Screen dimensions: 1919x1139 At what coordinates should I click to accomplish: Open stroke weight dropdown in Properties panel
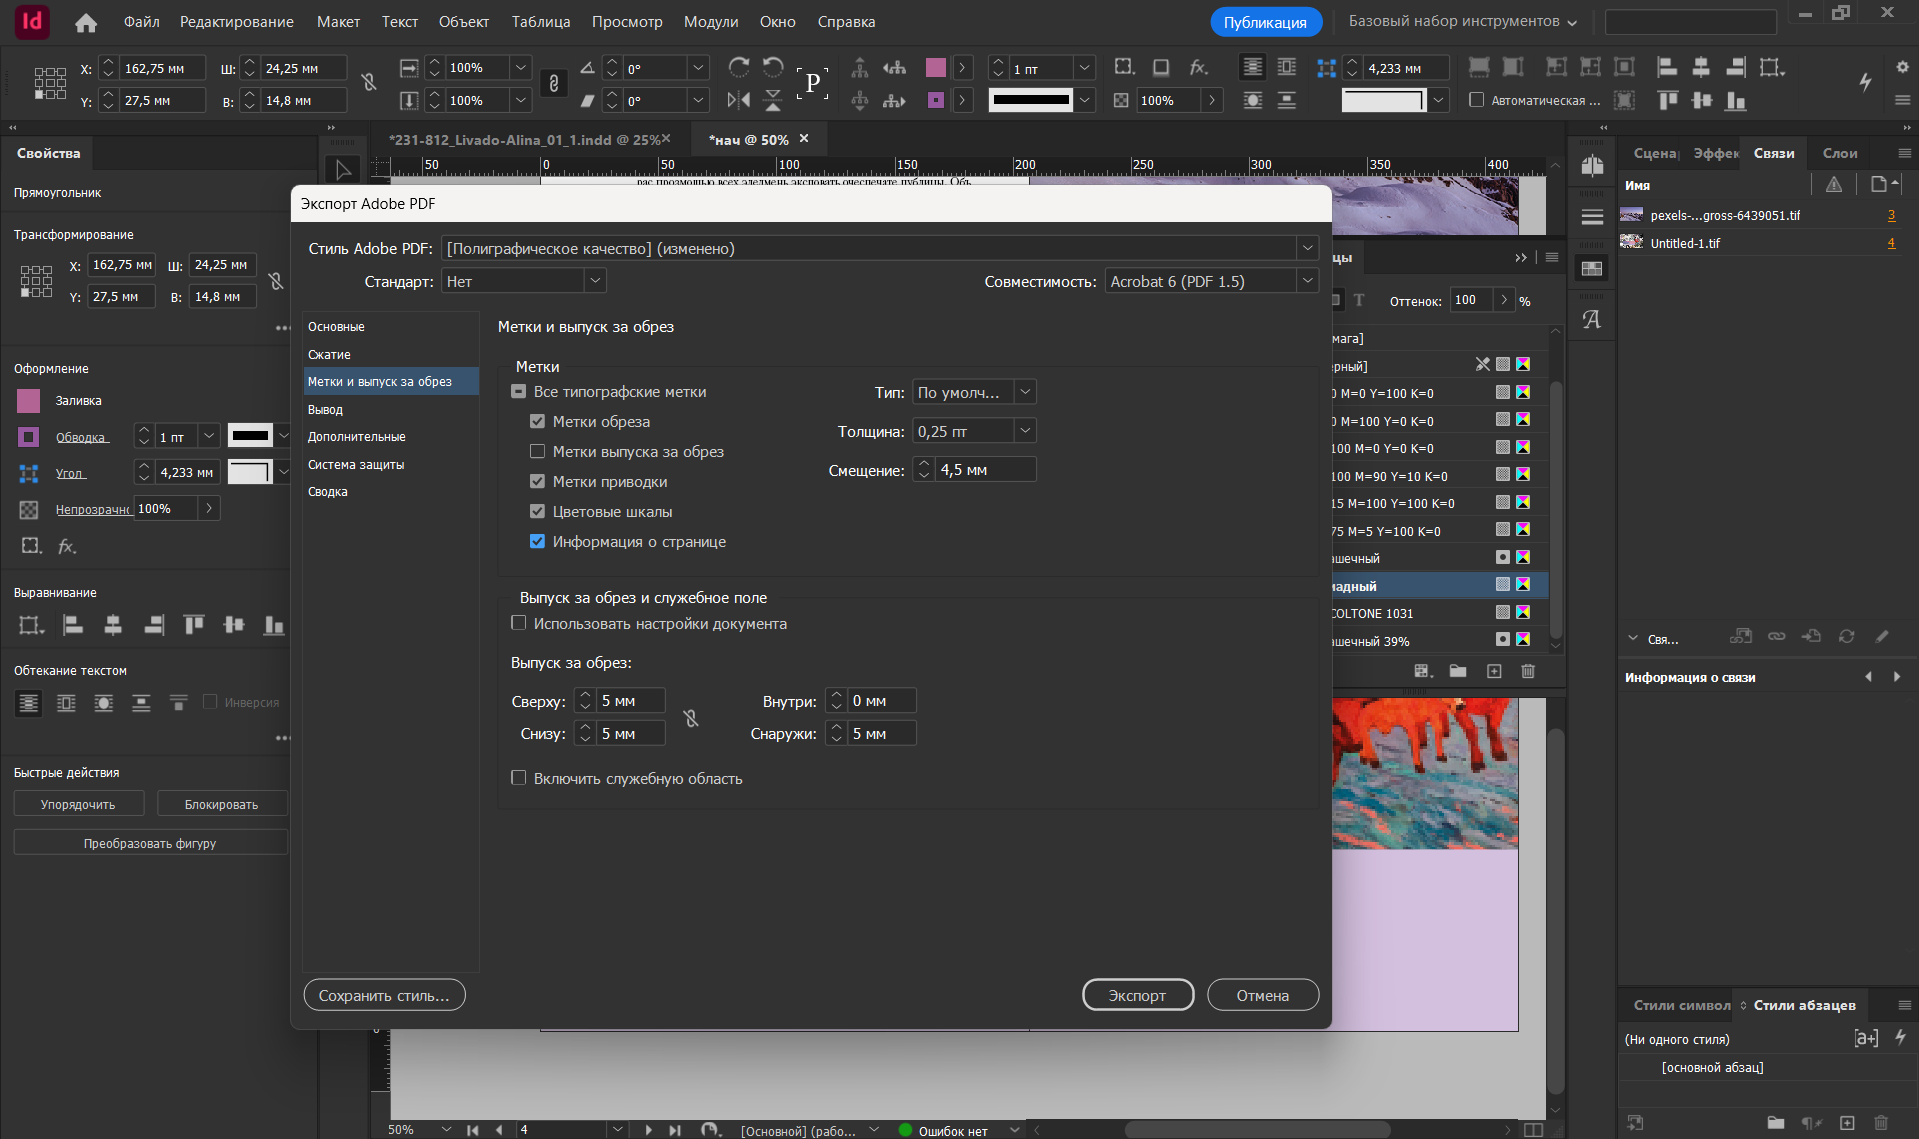click(x=209, y=436)
